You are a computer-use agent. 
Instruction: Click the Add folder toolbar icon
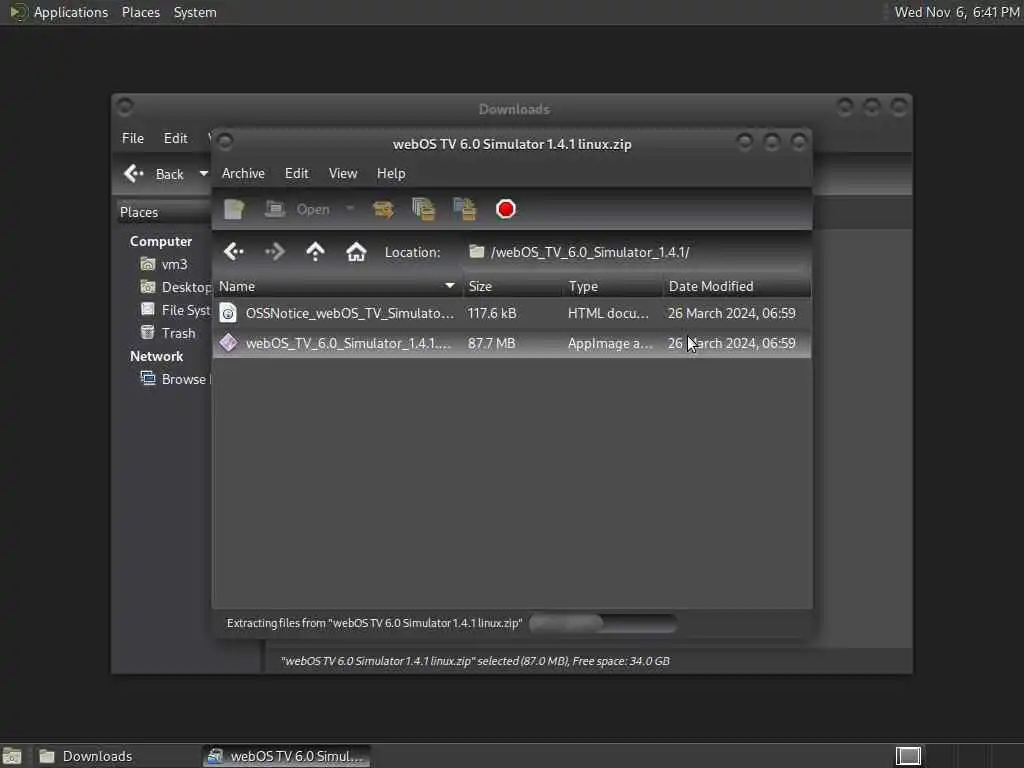[465, 209]
